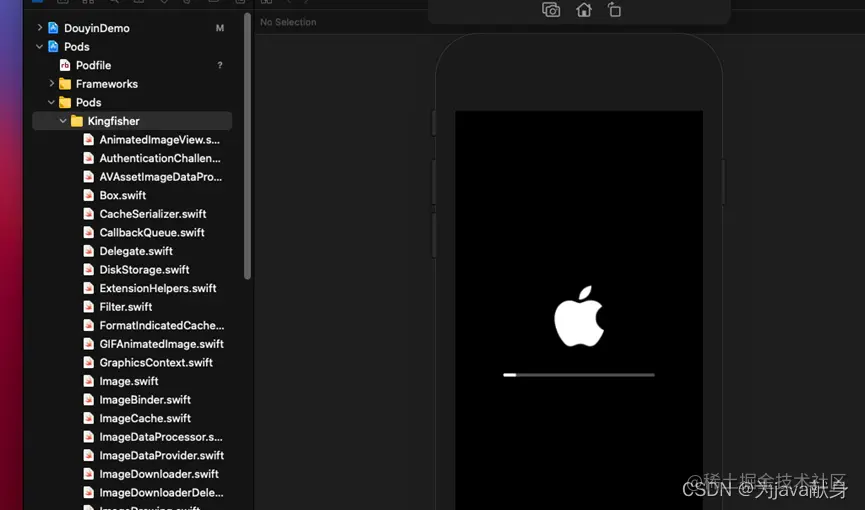Click the ? status badge on Podfile
This screenshot has width=865, height=510.
click(220, 65)
